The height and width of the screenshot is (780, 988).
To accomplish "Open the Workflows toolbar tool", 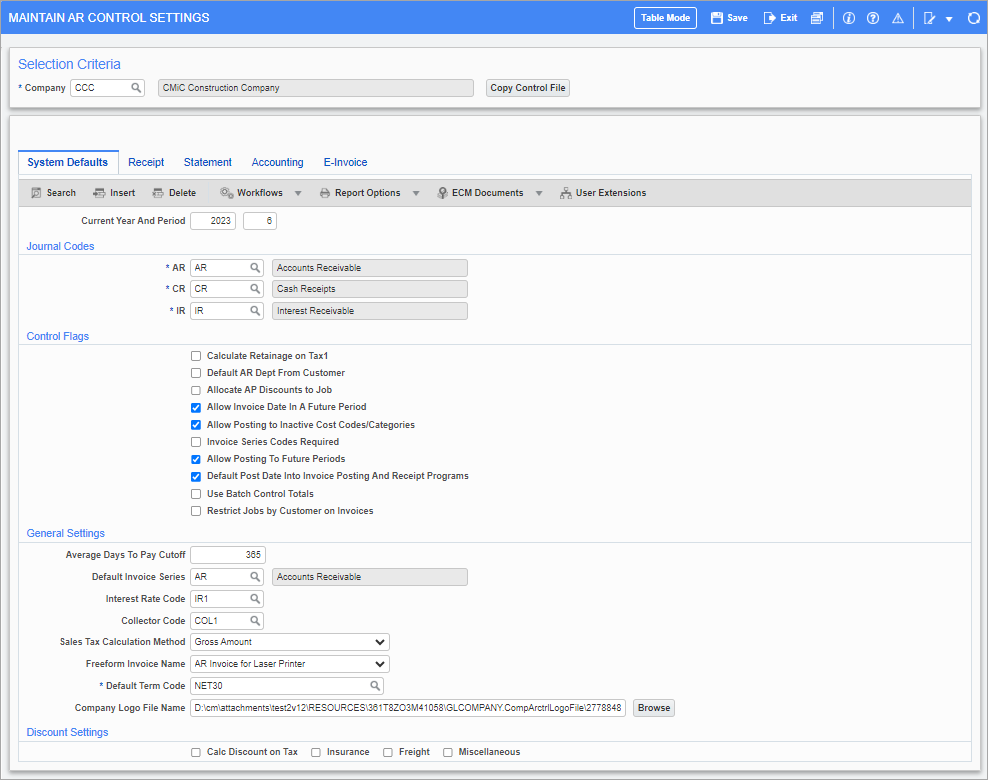I will click(x=253, y=192).
